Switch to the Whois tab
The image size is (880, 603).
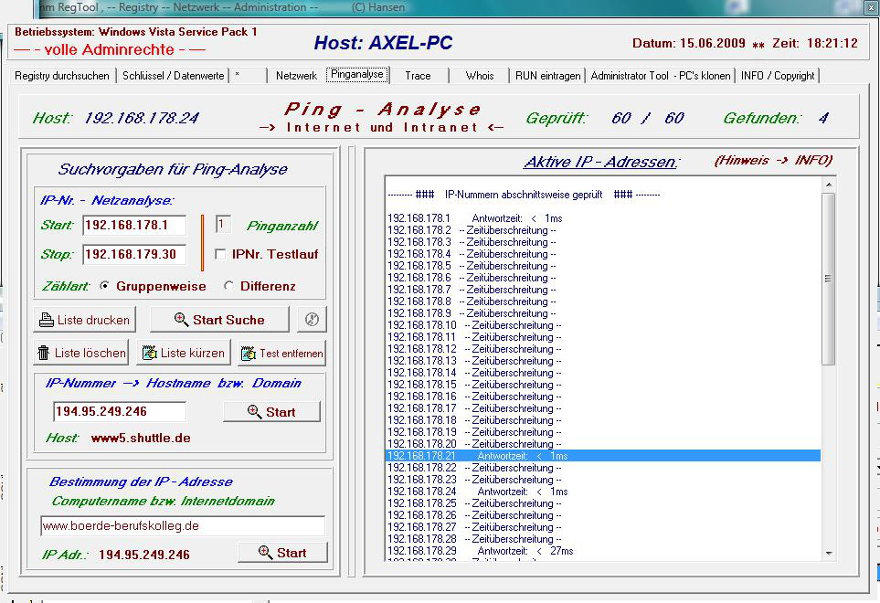[479, 76]
